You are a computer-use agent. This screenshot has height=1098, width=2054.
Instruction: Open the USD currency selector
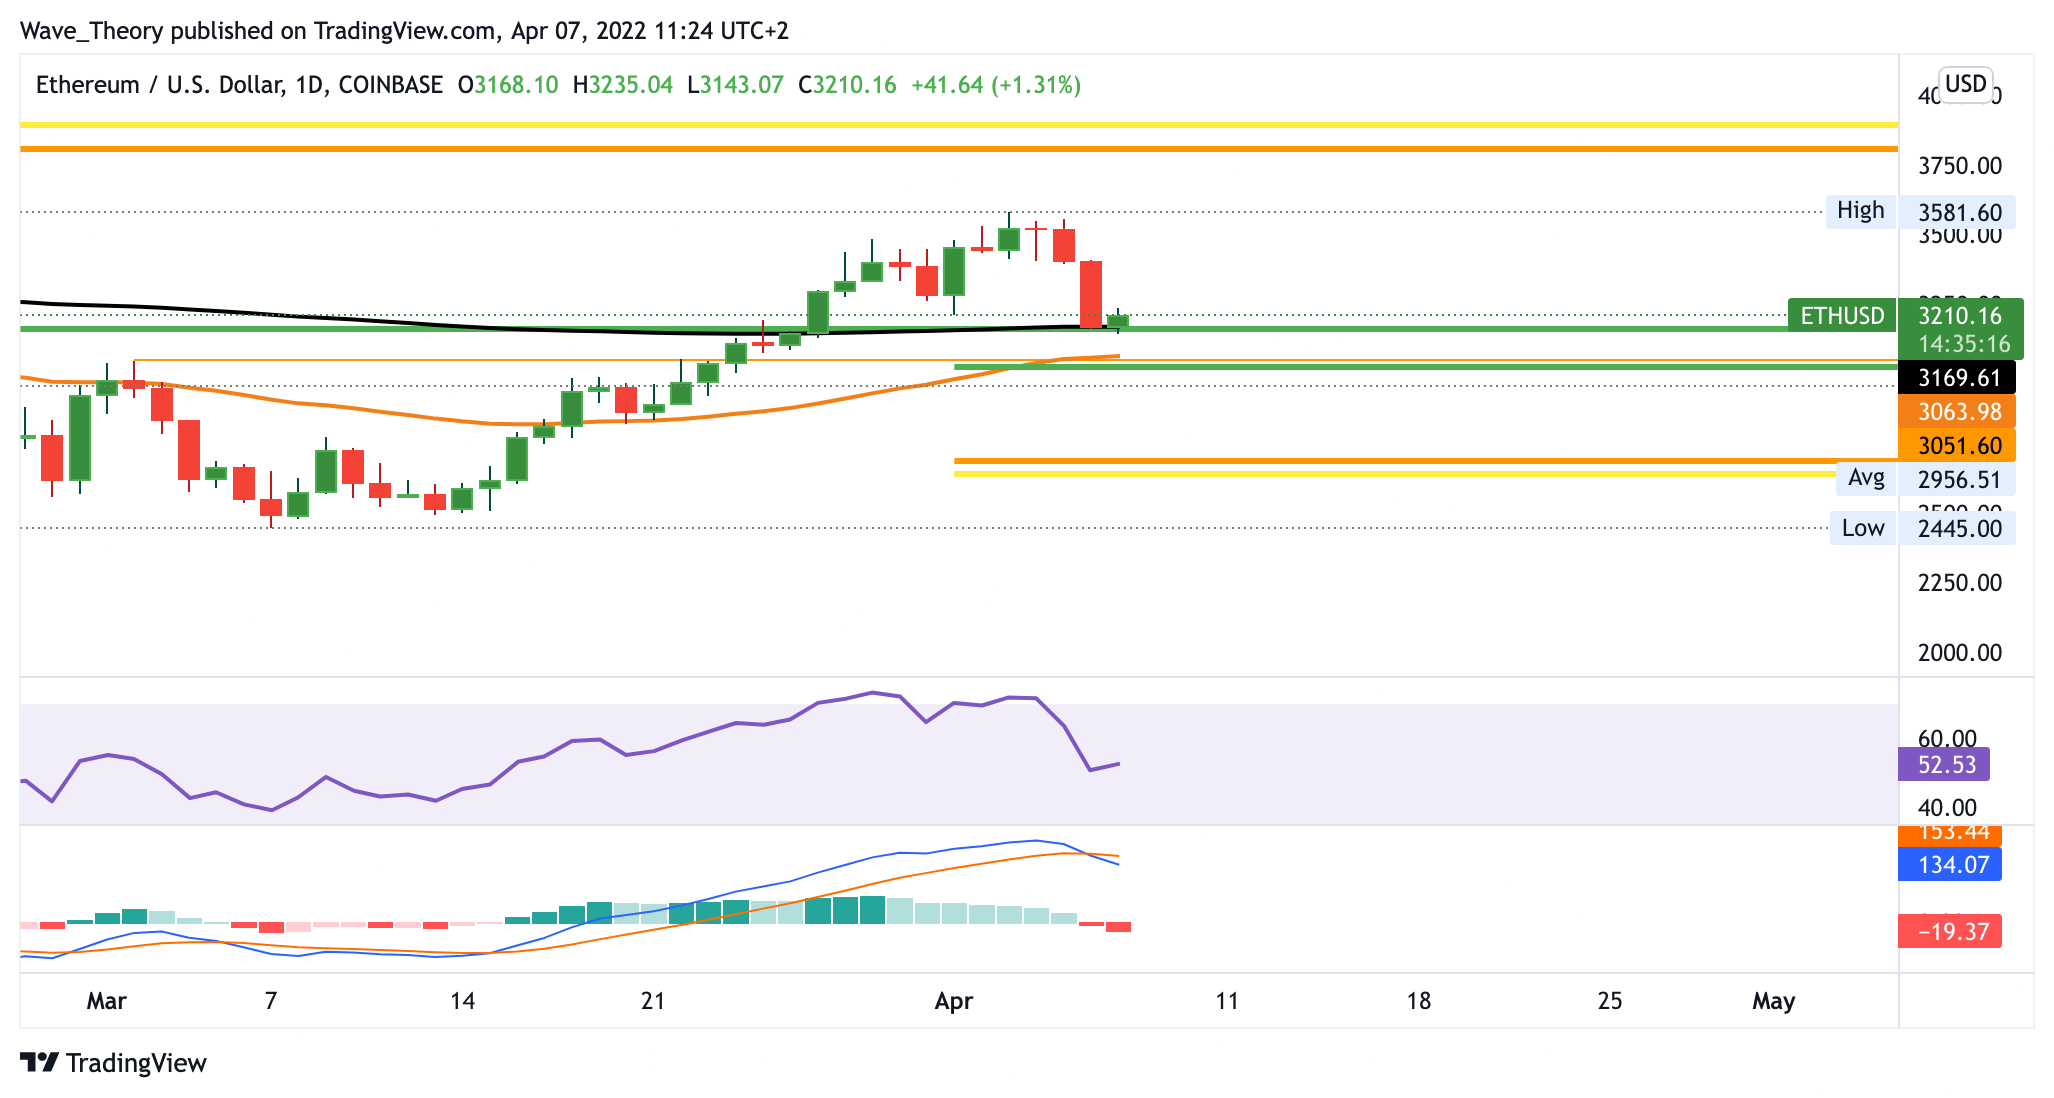pyautogui.click(x=1965, y=83)
